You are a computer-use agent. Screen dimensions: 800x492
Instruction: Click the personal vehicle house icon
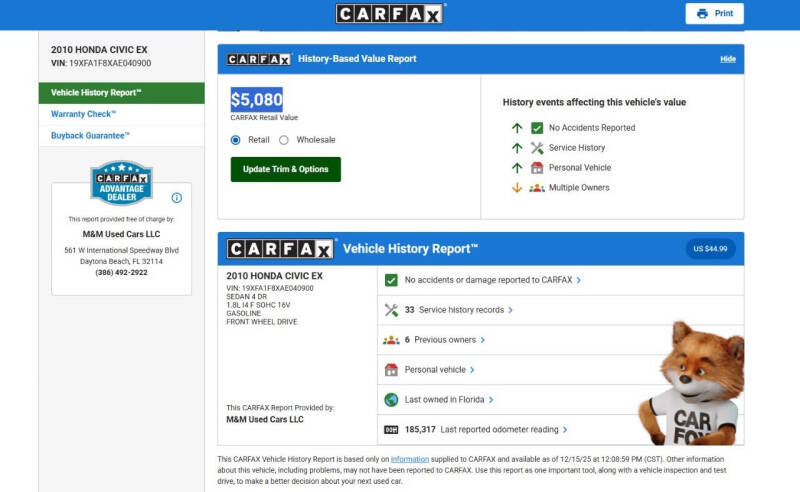(x=391, y=370)
